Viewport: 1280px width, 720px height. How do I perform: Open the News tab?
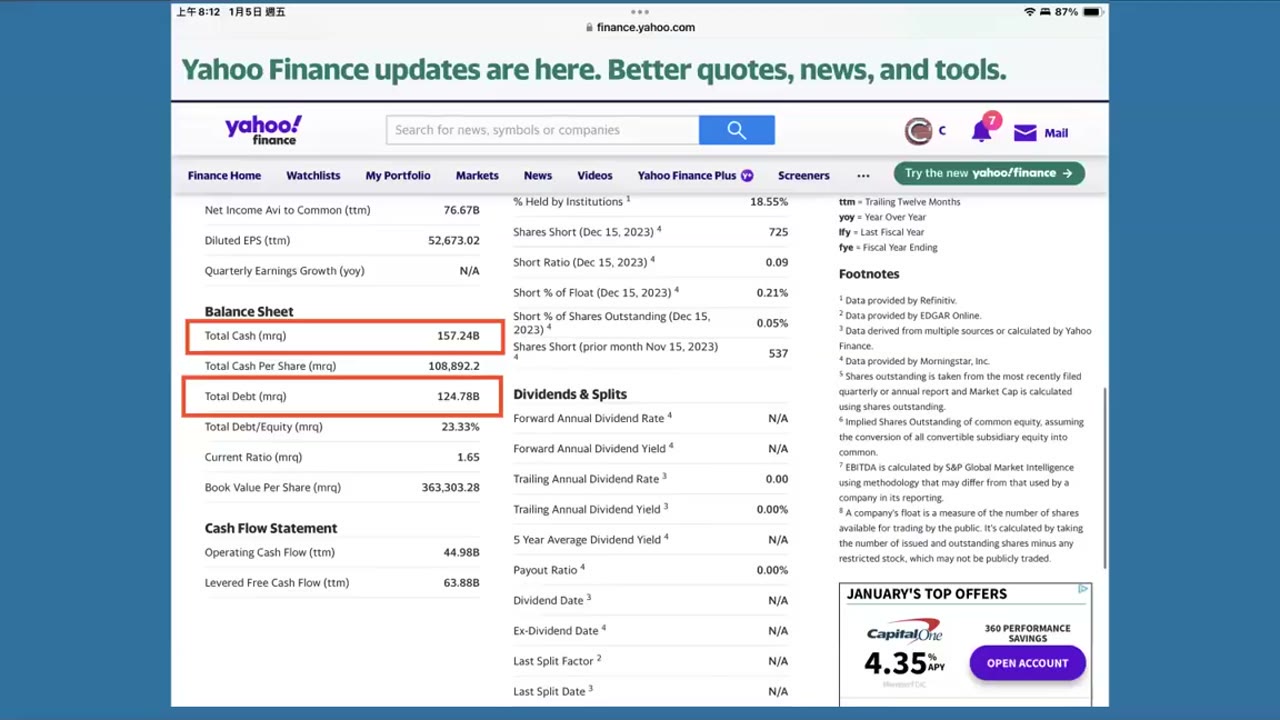click(538, 176)
